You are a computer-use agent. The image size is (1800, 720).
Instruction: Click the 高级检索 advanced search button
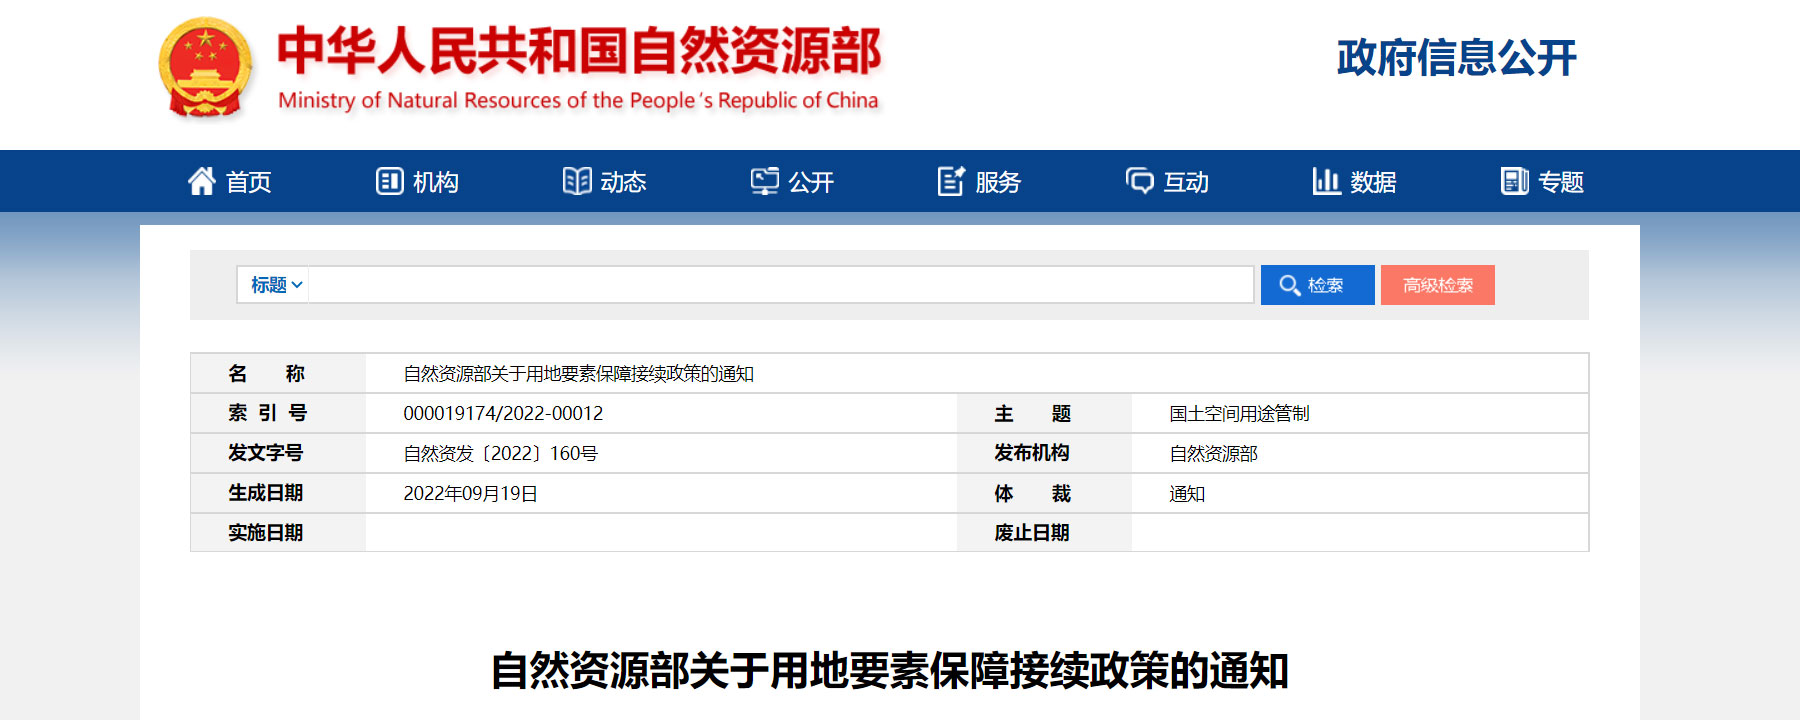(x=1437, y=285)
